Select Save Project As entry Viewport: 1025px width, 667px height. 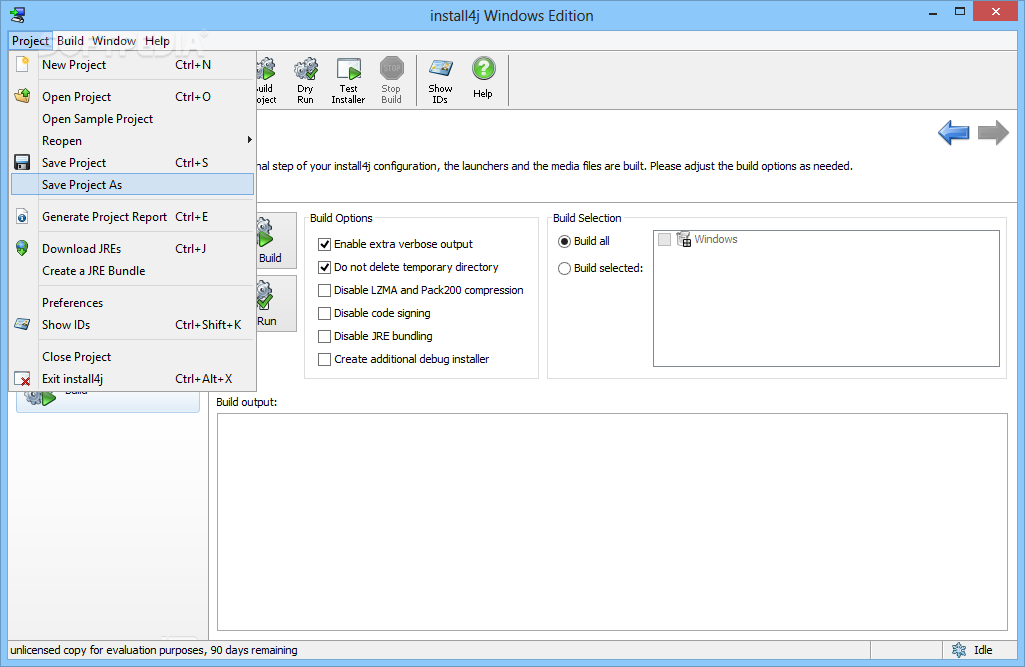pos(133,184)
